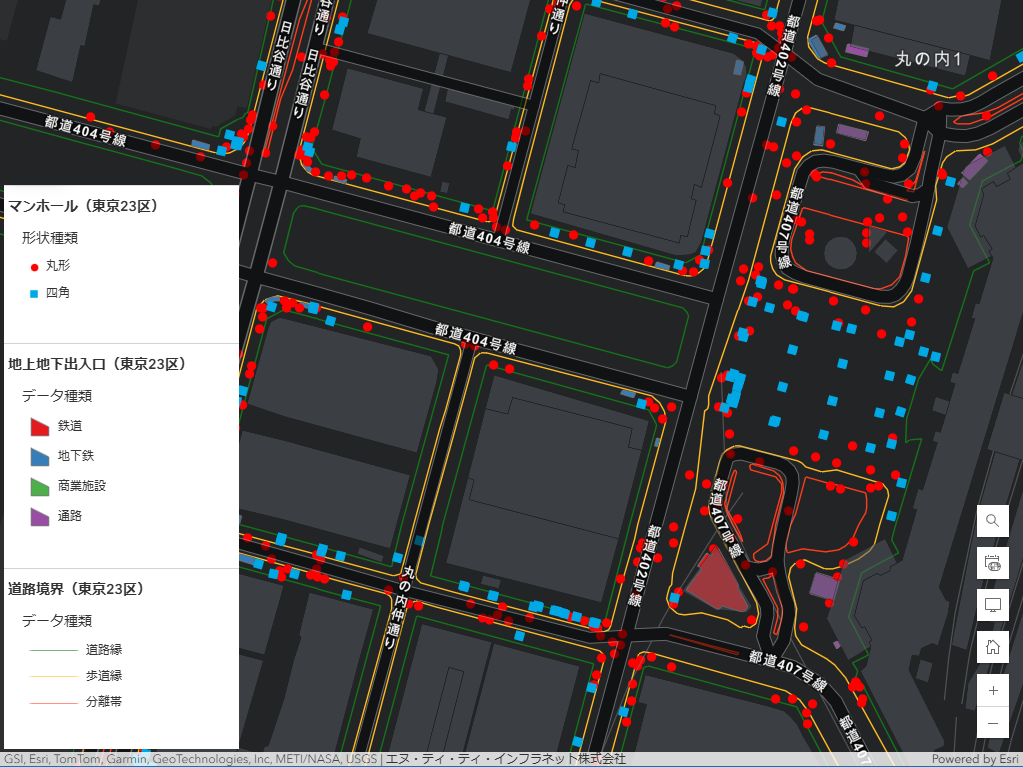Click the 四角 legend label
Viewport: 1023px width, 767px height.
(57, 292)
